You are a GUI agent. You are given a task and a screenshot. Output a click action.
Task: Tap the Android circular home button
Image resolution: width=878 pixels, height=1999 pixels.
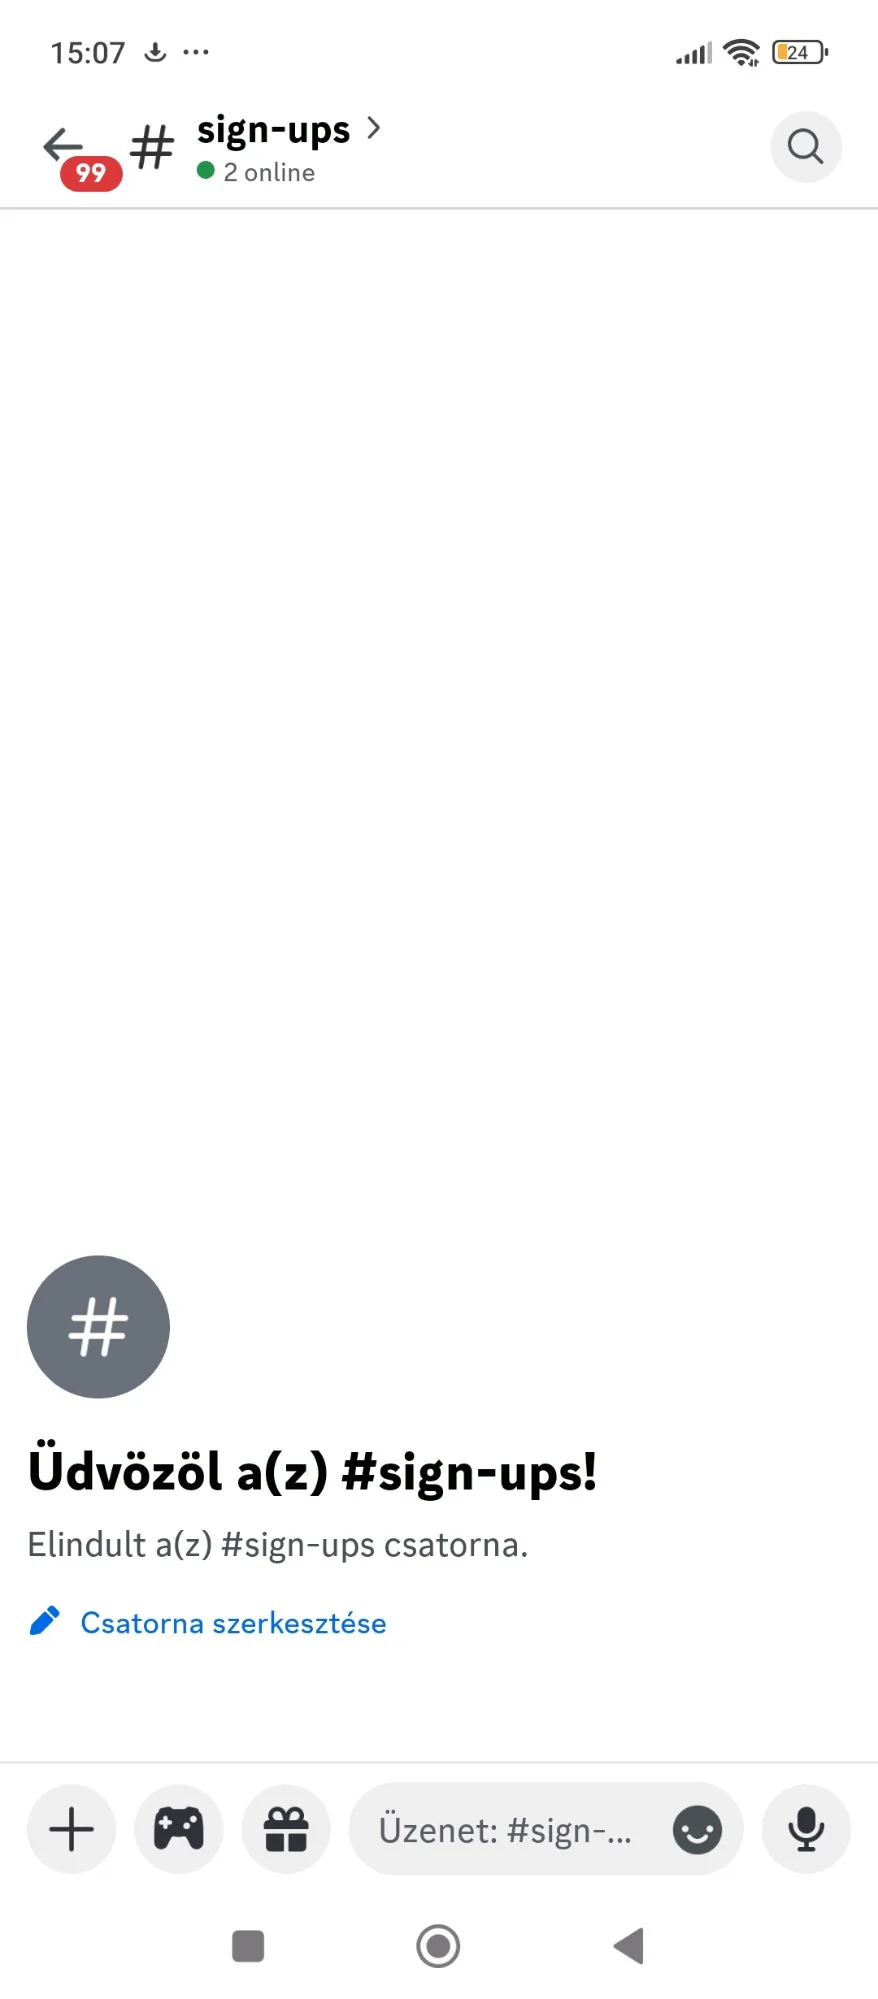click(438, 1946)
